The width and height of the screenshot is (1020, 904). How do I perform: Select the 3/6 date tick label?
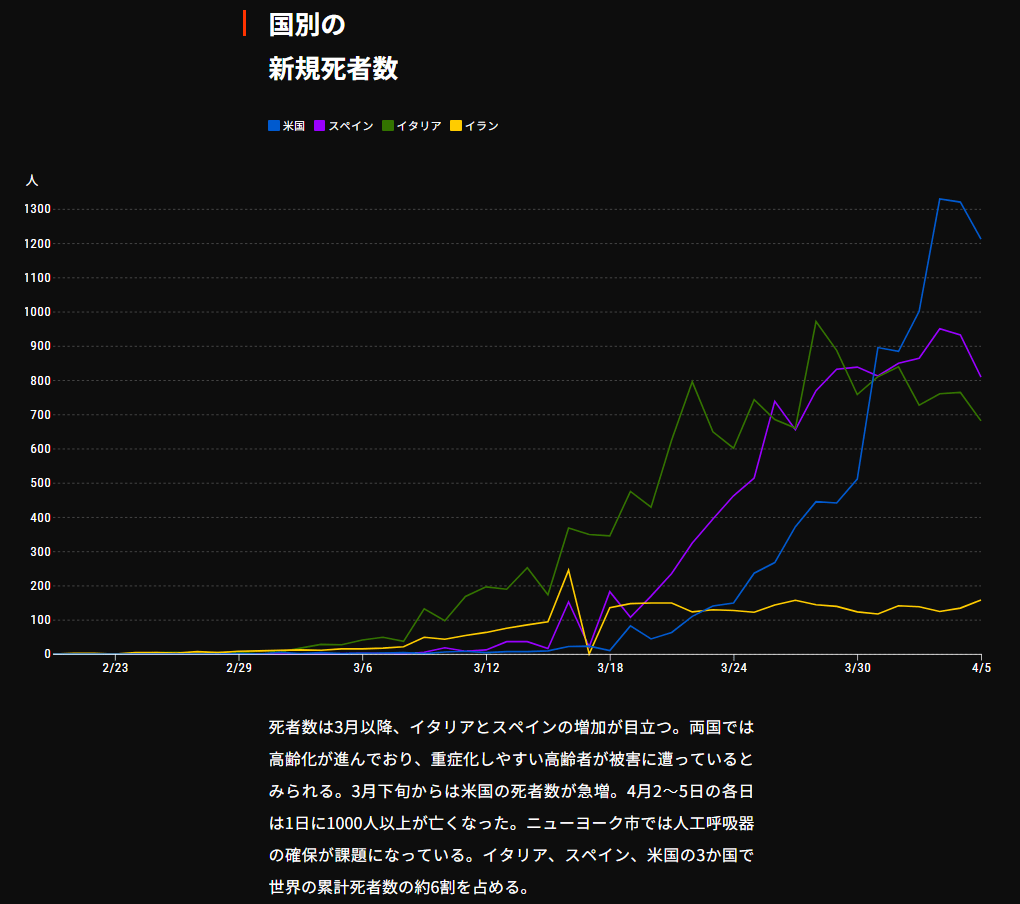point(362,667)
